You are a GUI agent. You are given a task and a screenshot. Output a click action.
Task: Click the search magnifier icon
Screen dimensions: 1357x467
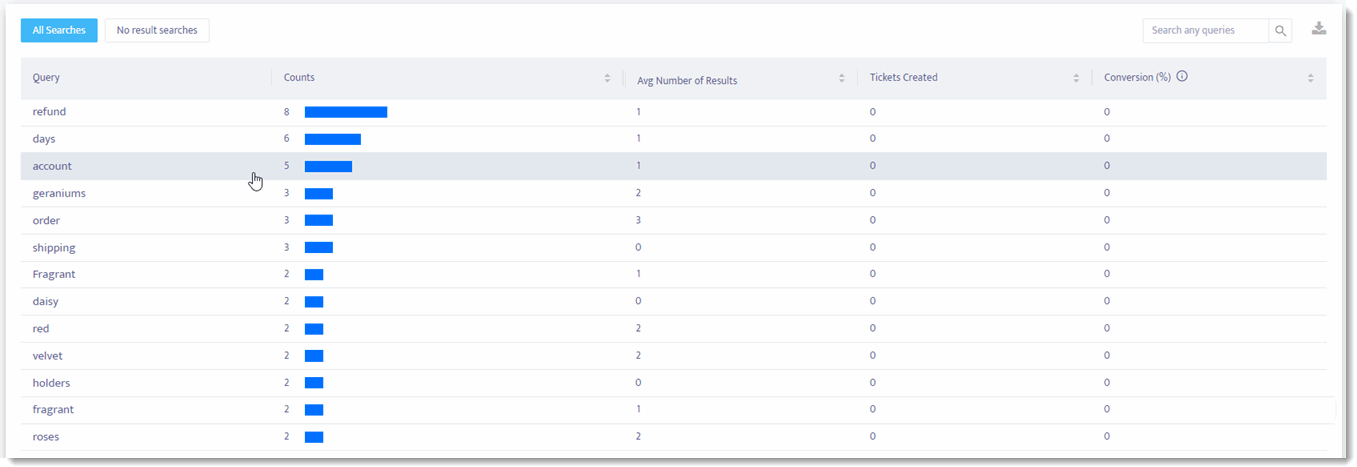1281,31
